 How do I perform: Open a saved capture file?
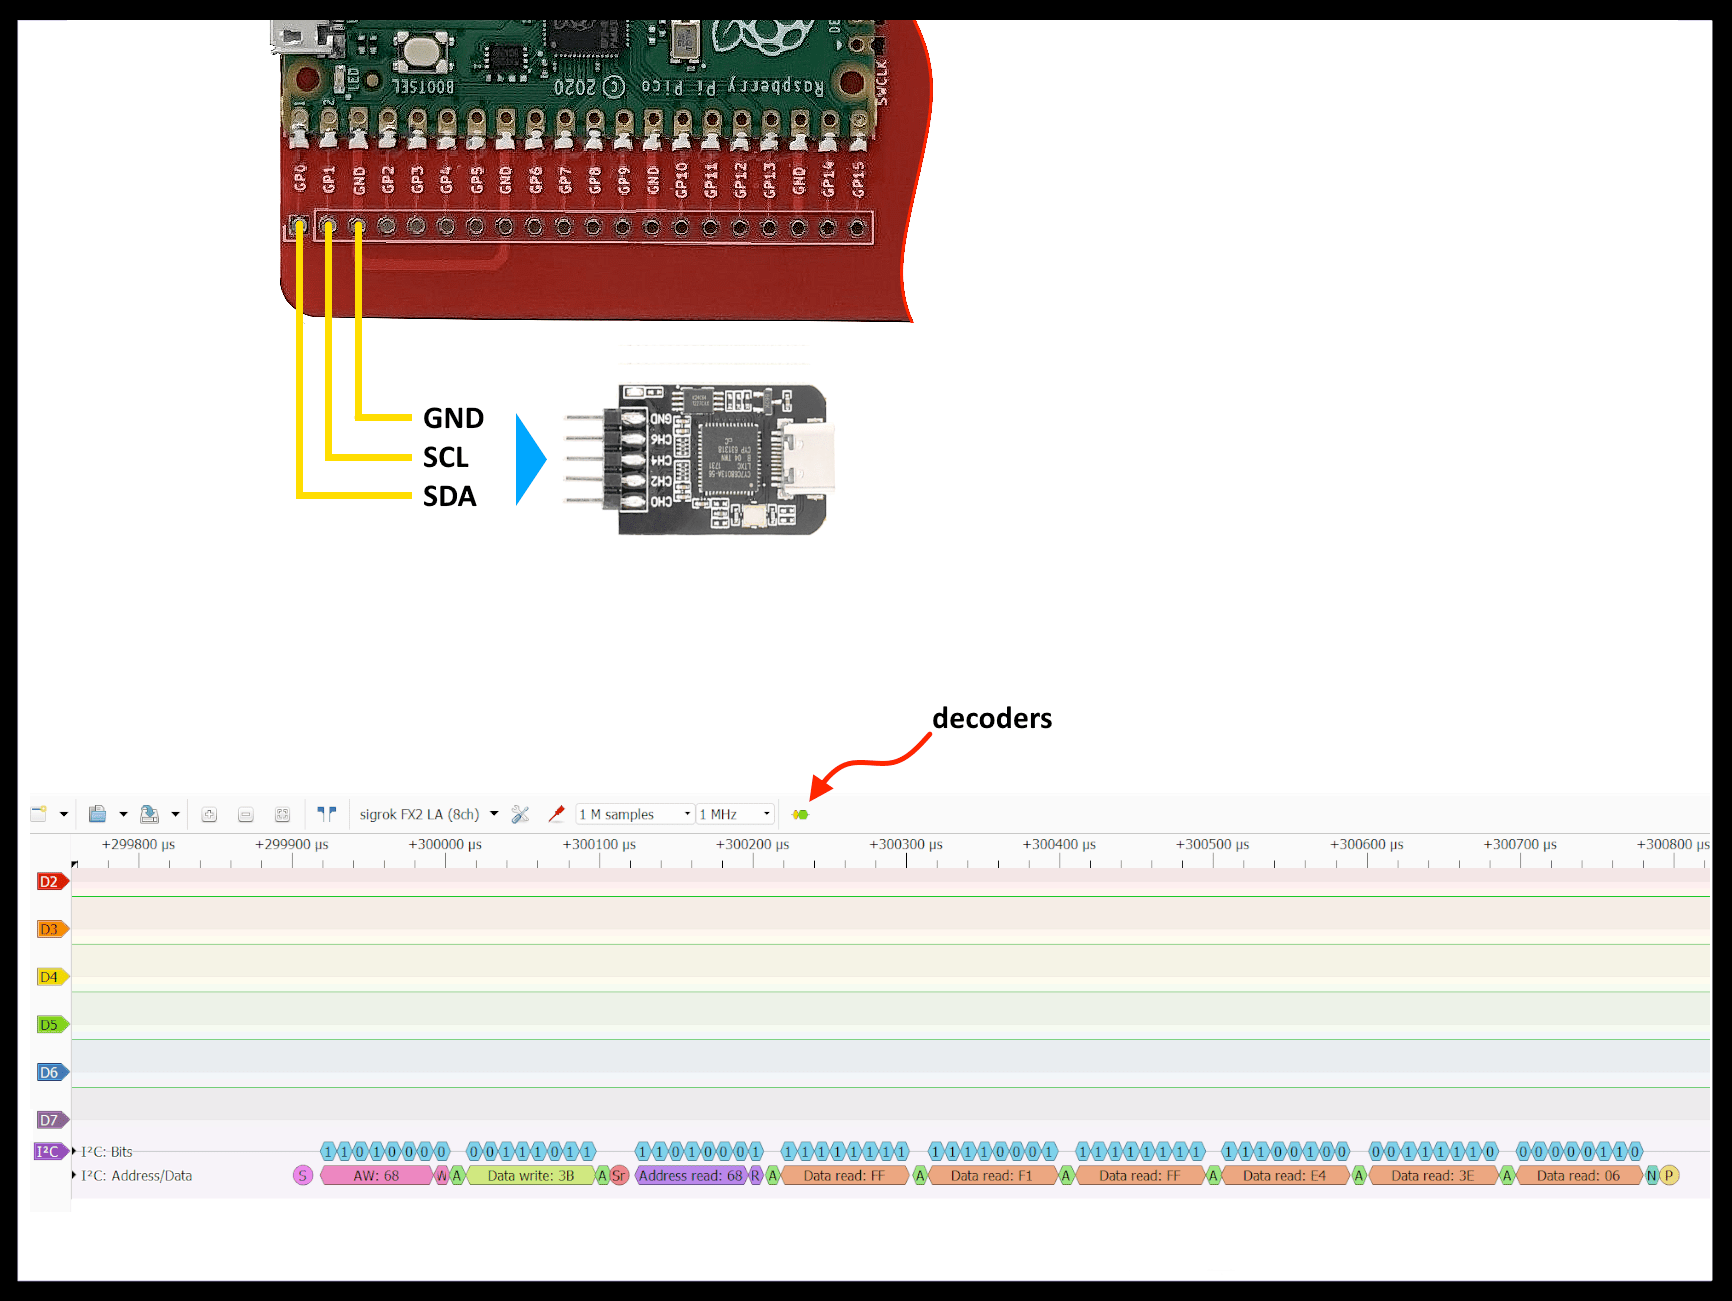(x=98, y=813)
